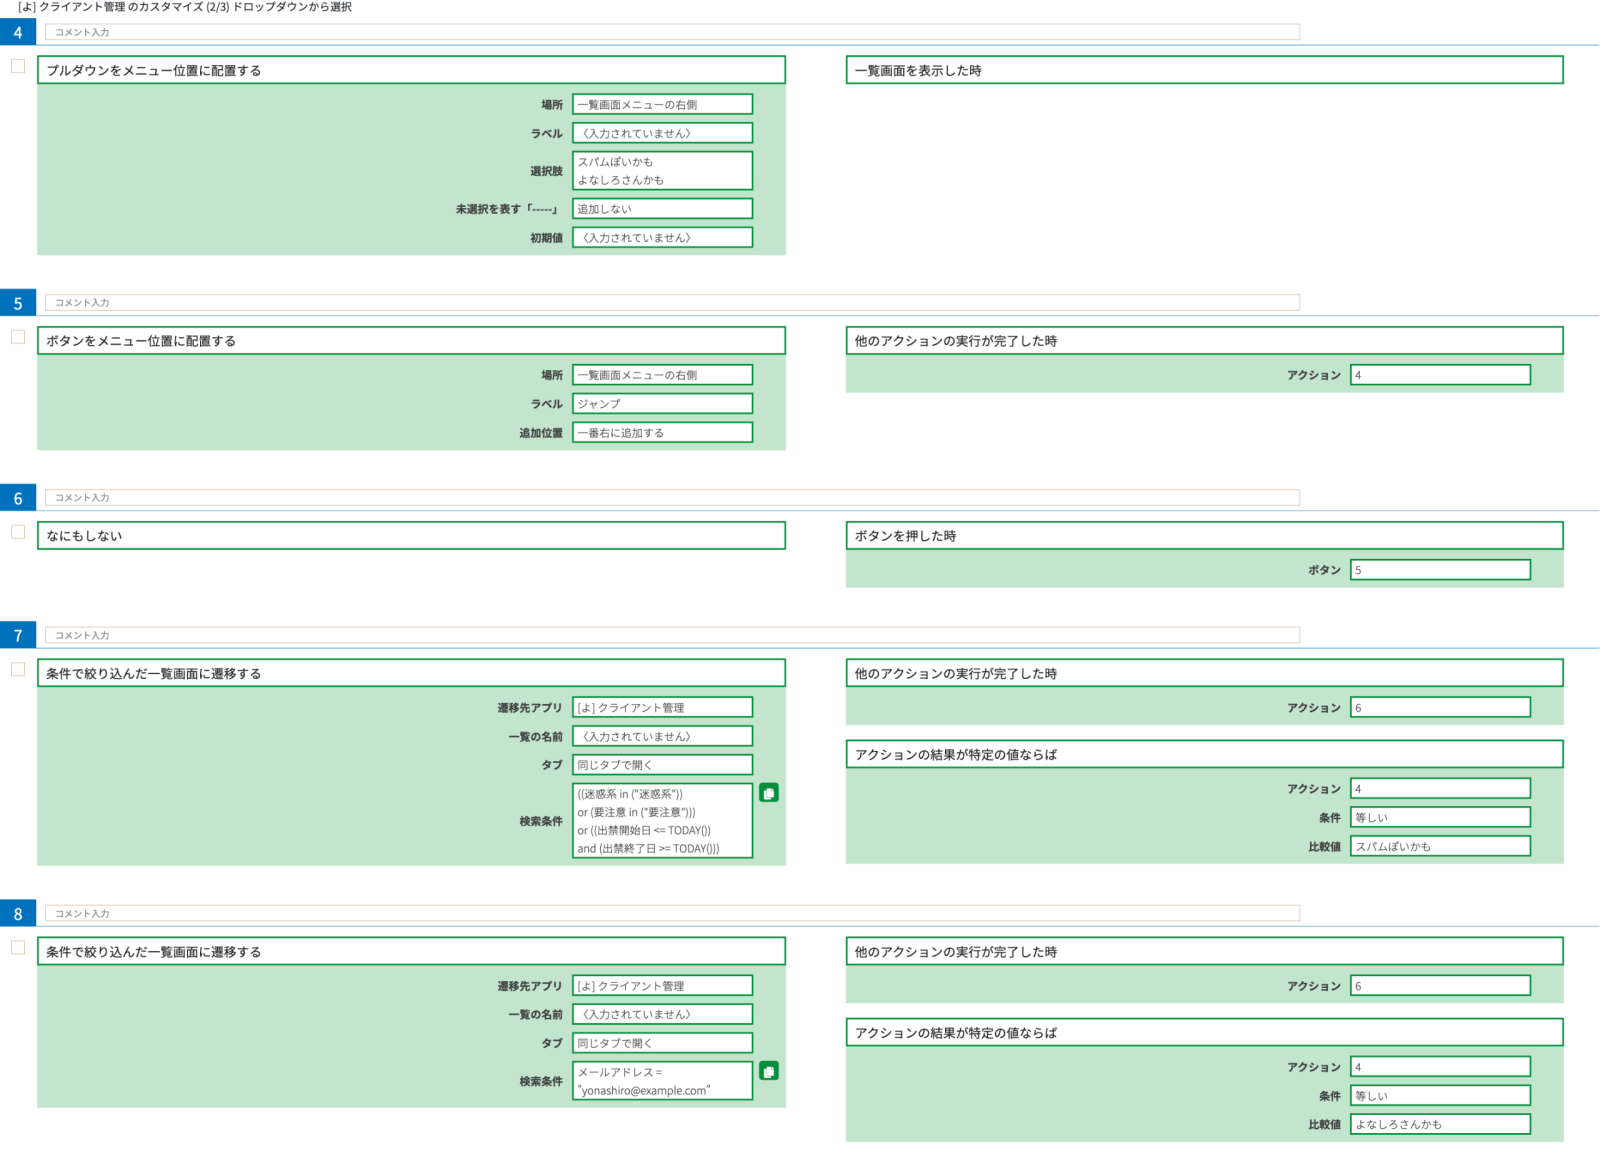Click the 比較値 field showing スパムぽいかも
Screen dimensions: 1600x1158
(x=1440, y=847)
